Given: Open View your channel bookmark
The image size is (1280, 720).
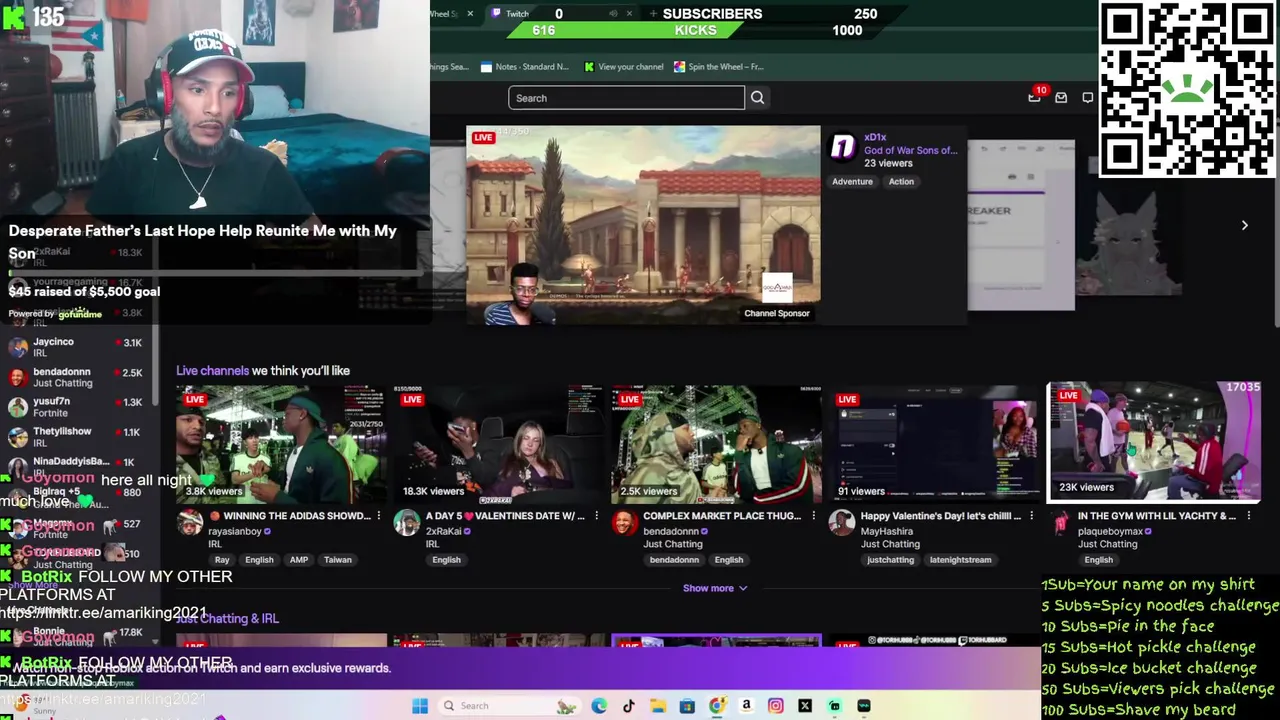Looking at the screenshot, I should pos(623,67).
